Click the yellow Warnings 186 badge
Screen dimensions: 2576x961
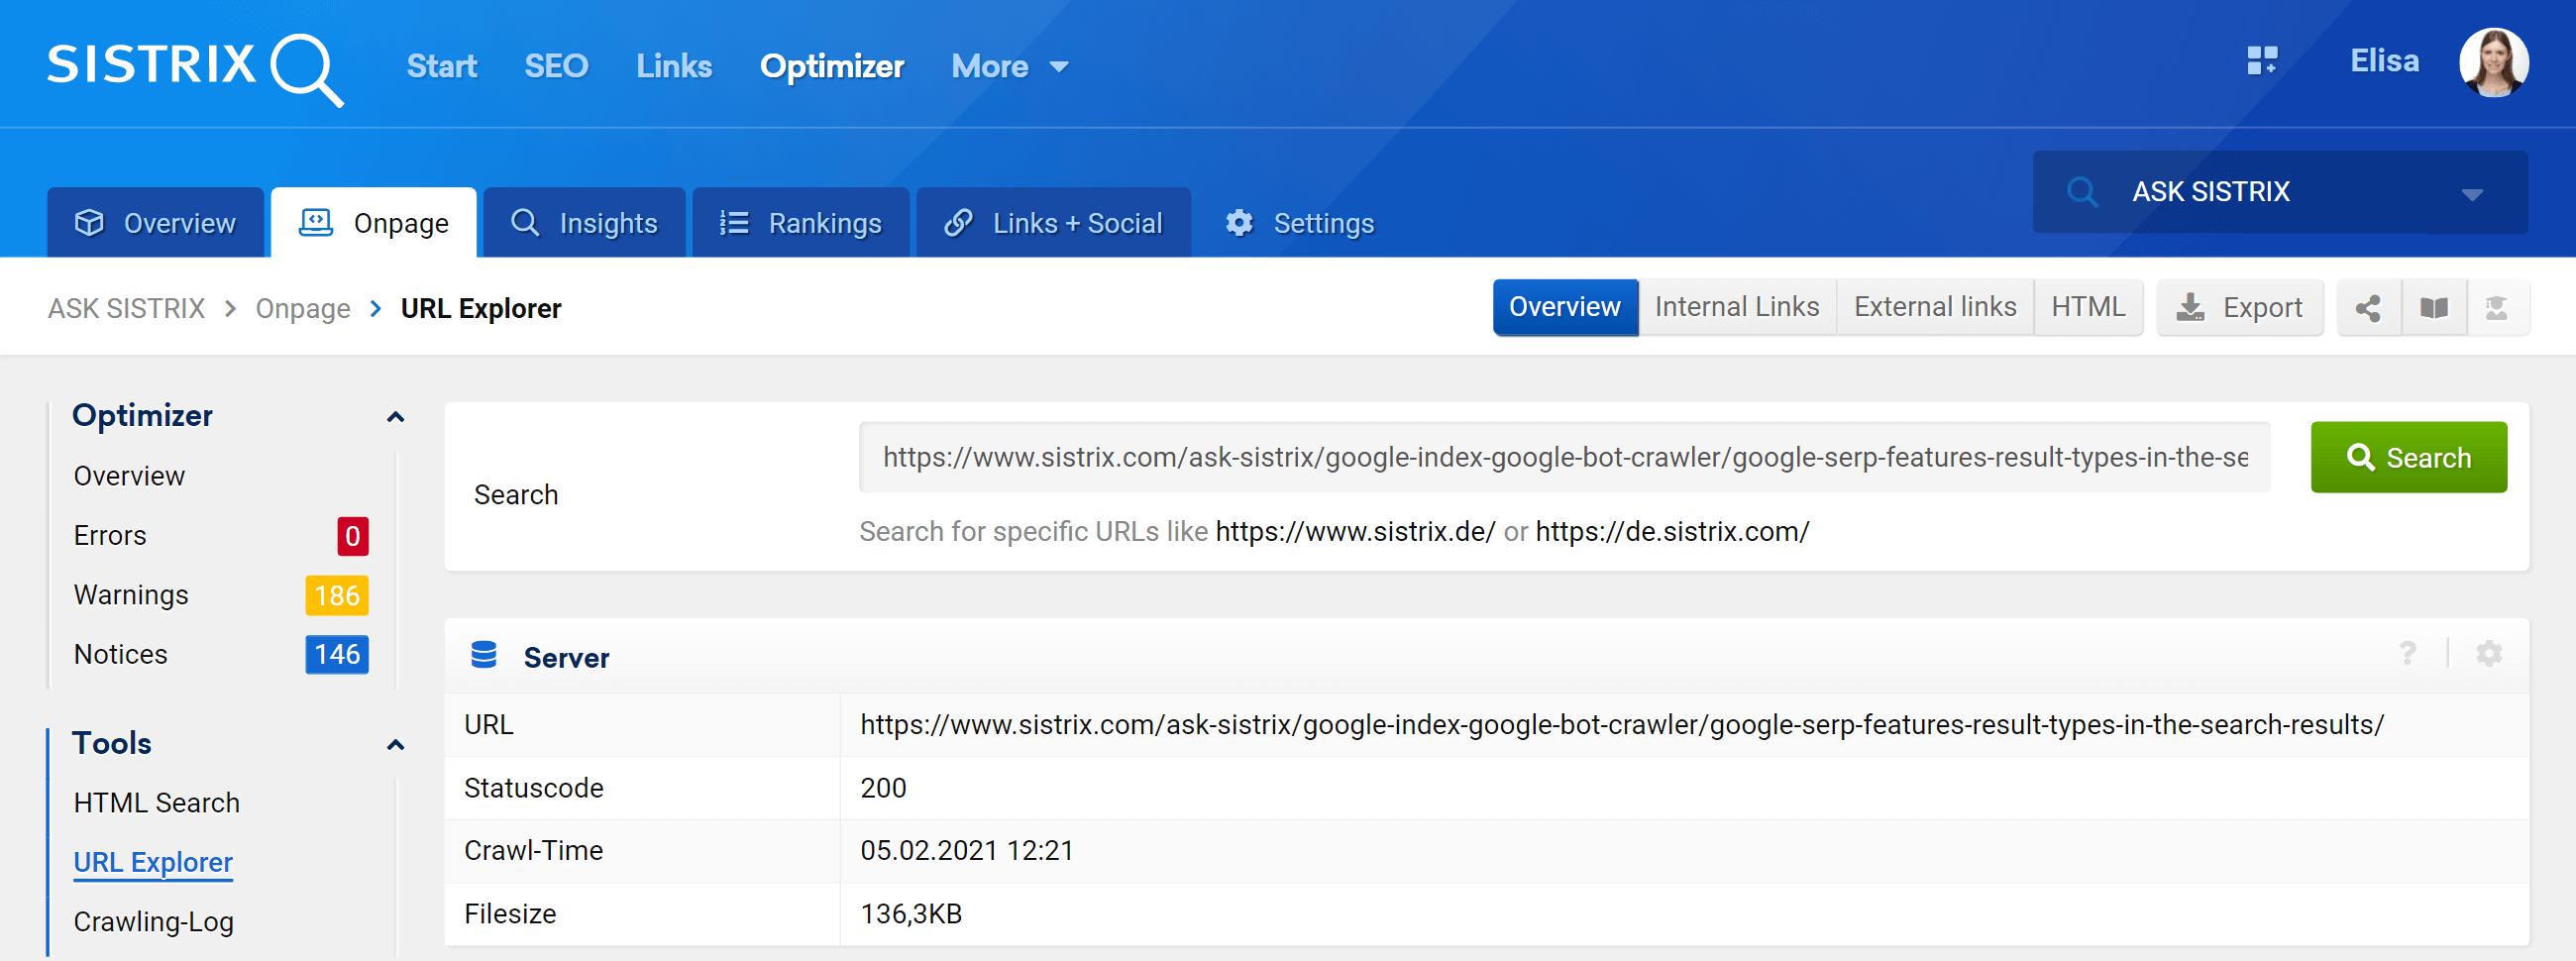coord(336,595)
